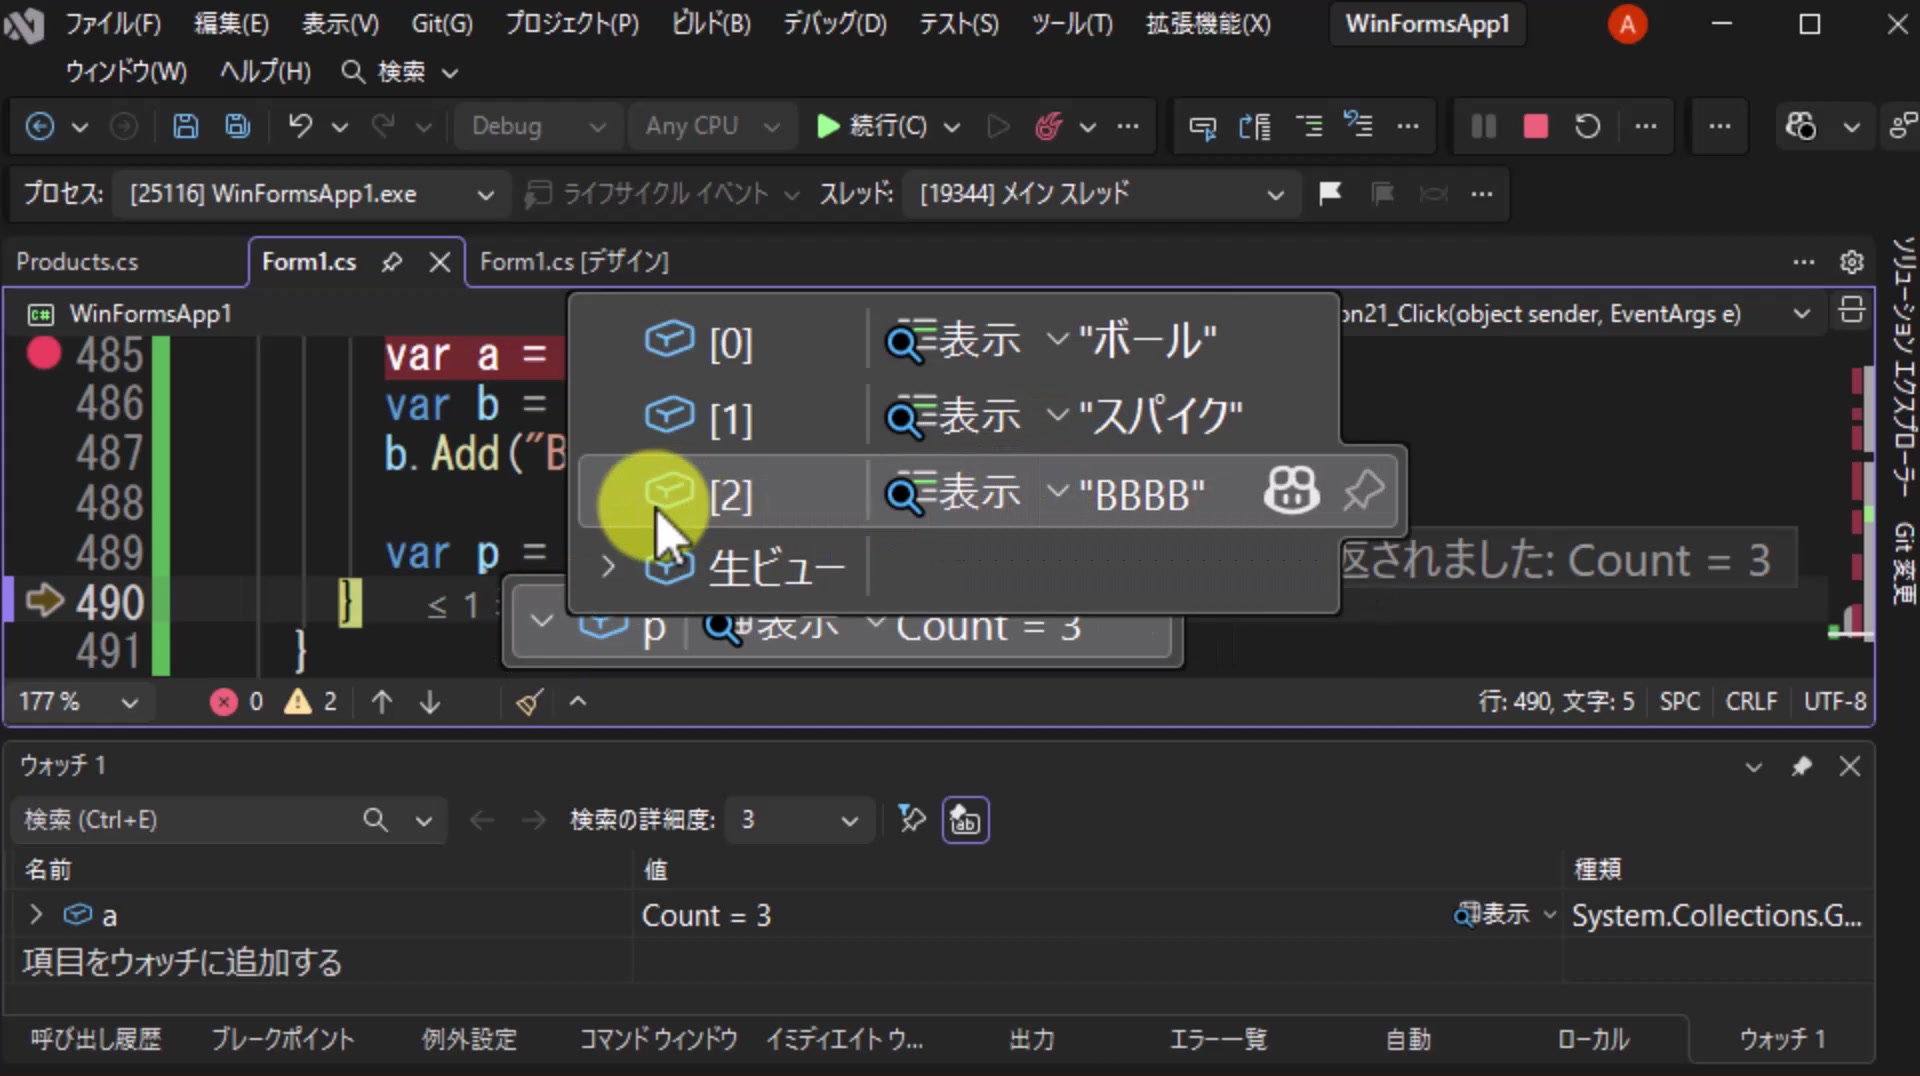Click the GitHub Copilot icon in the toolbar
1920x1076 pixels.
[x=1801, y=126]
